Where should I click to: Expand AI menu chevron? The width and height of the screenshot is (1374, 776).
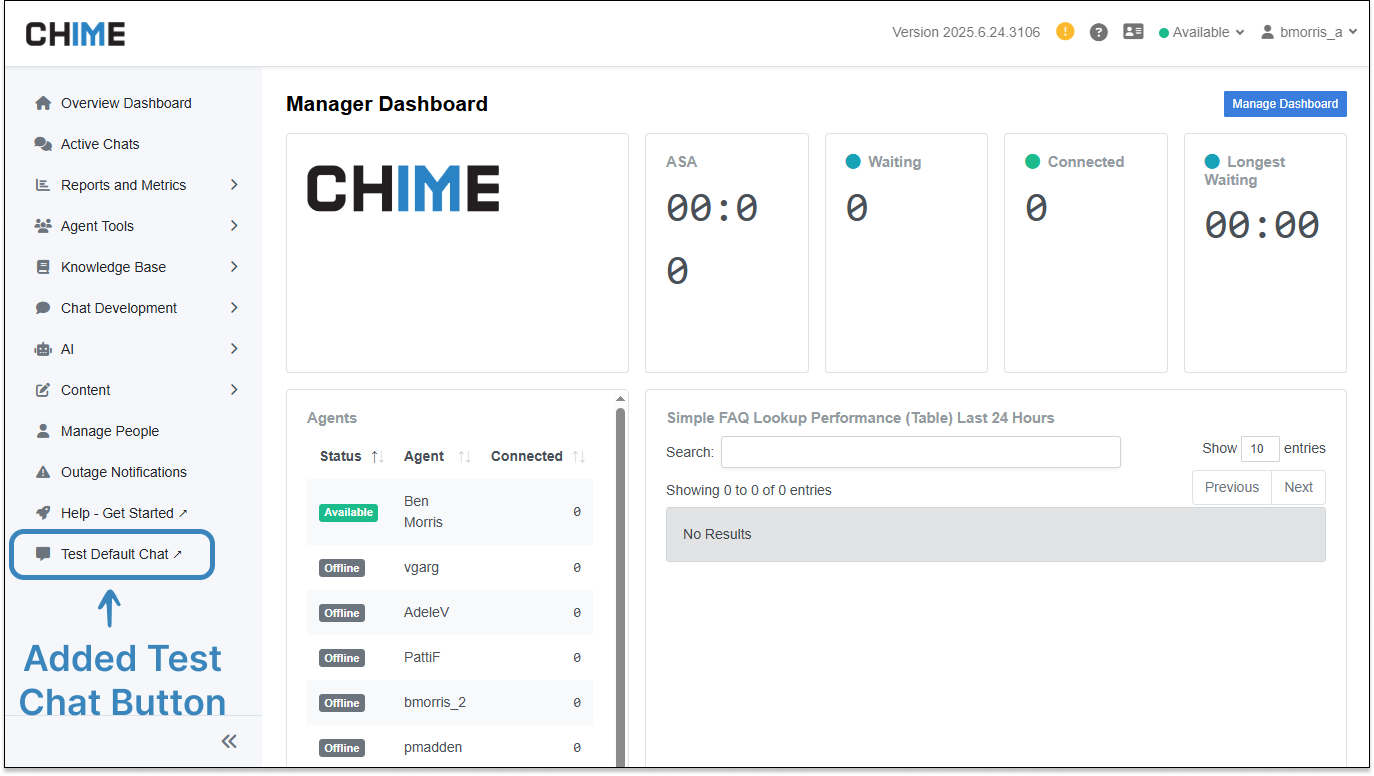[x=234, y=349]
